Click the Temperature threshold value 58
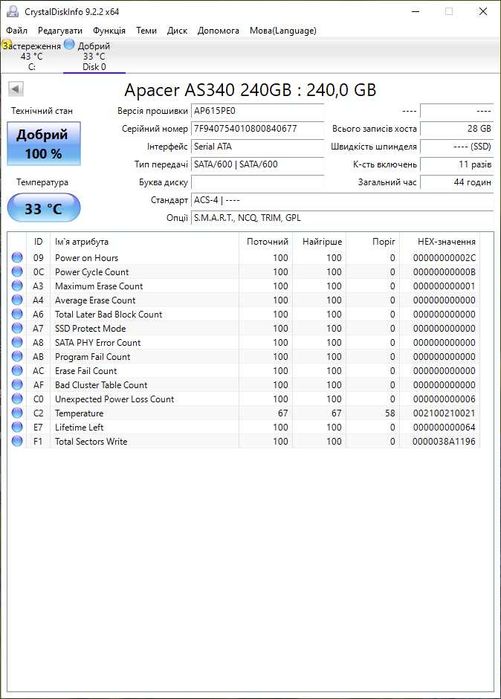 click(x=390, y=413)
